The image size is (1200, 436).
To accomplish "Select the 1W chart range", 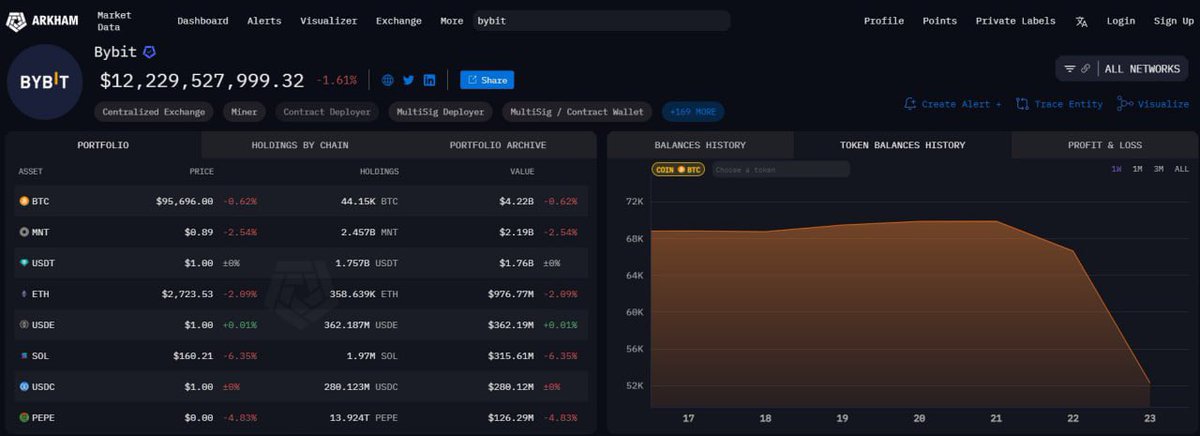I will pyautogui.click(x=1116, y=169).
